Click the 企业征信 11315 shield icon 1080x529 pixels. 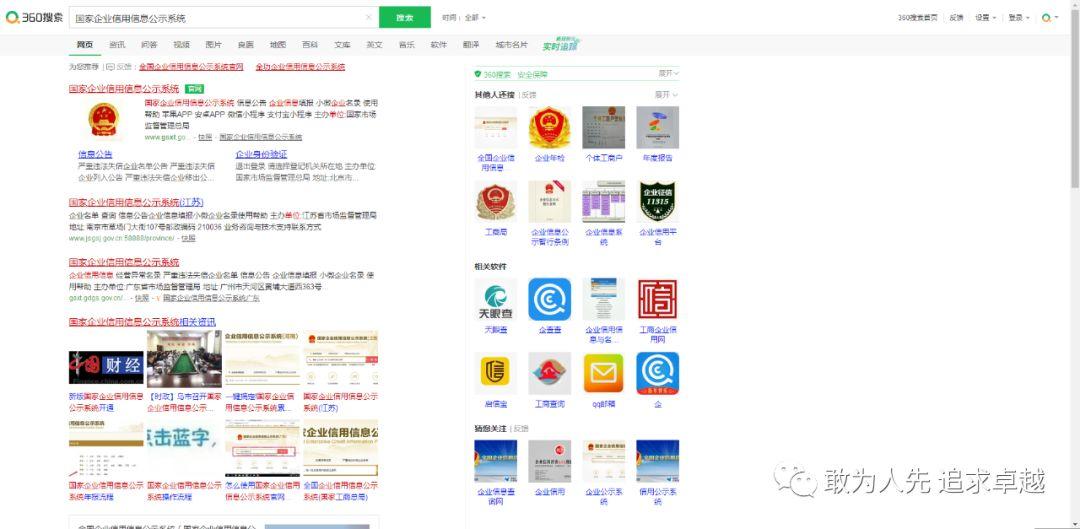pyautogui.click(x=657, y=202)
